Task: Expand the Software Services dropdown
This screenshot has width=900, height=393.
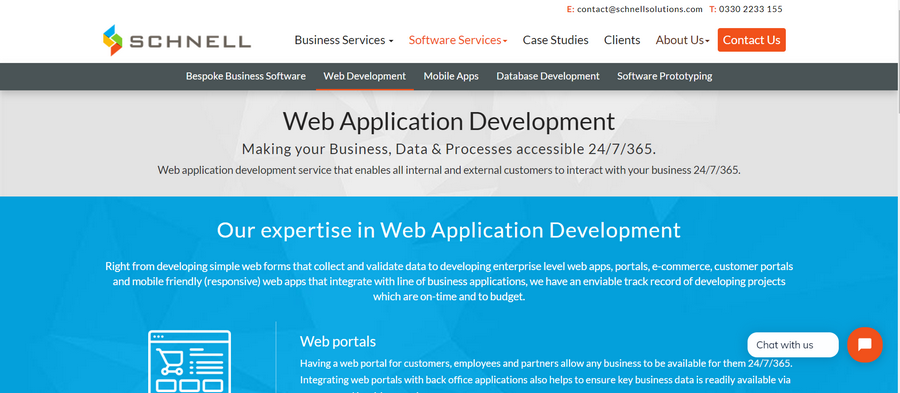Action: click(458, 40)
